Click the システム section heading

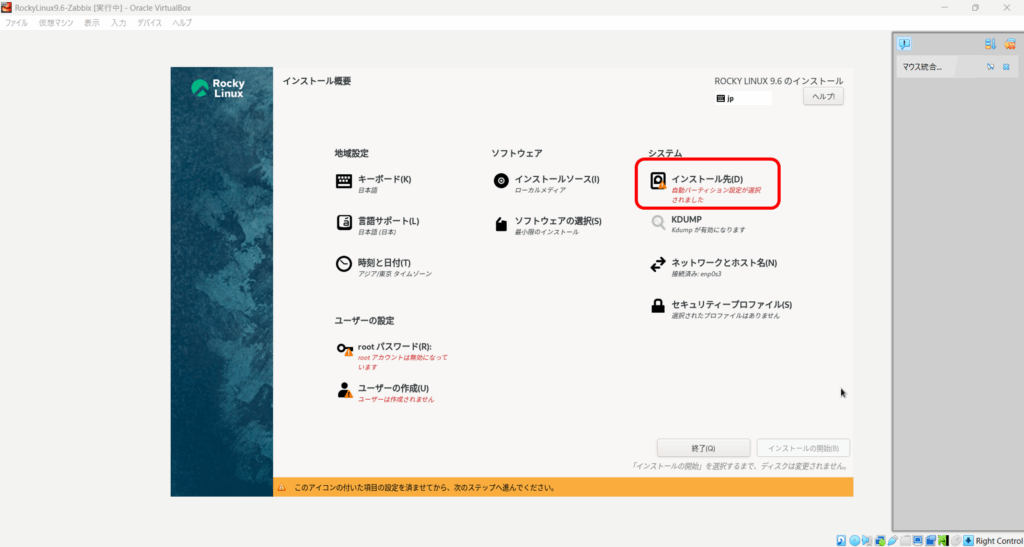coord(665,153)
